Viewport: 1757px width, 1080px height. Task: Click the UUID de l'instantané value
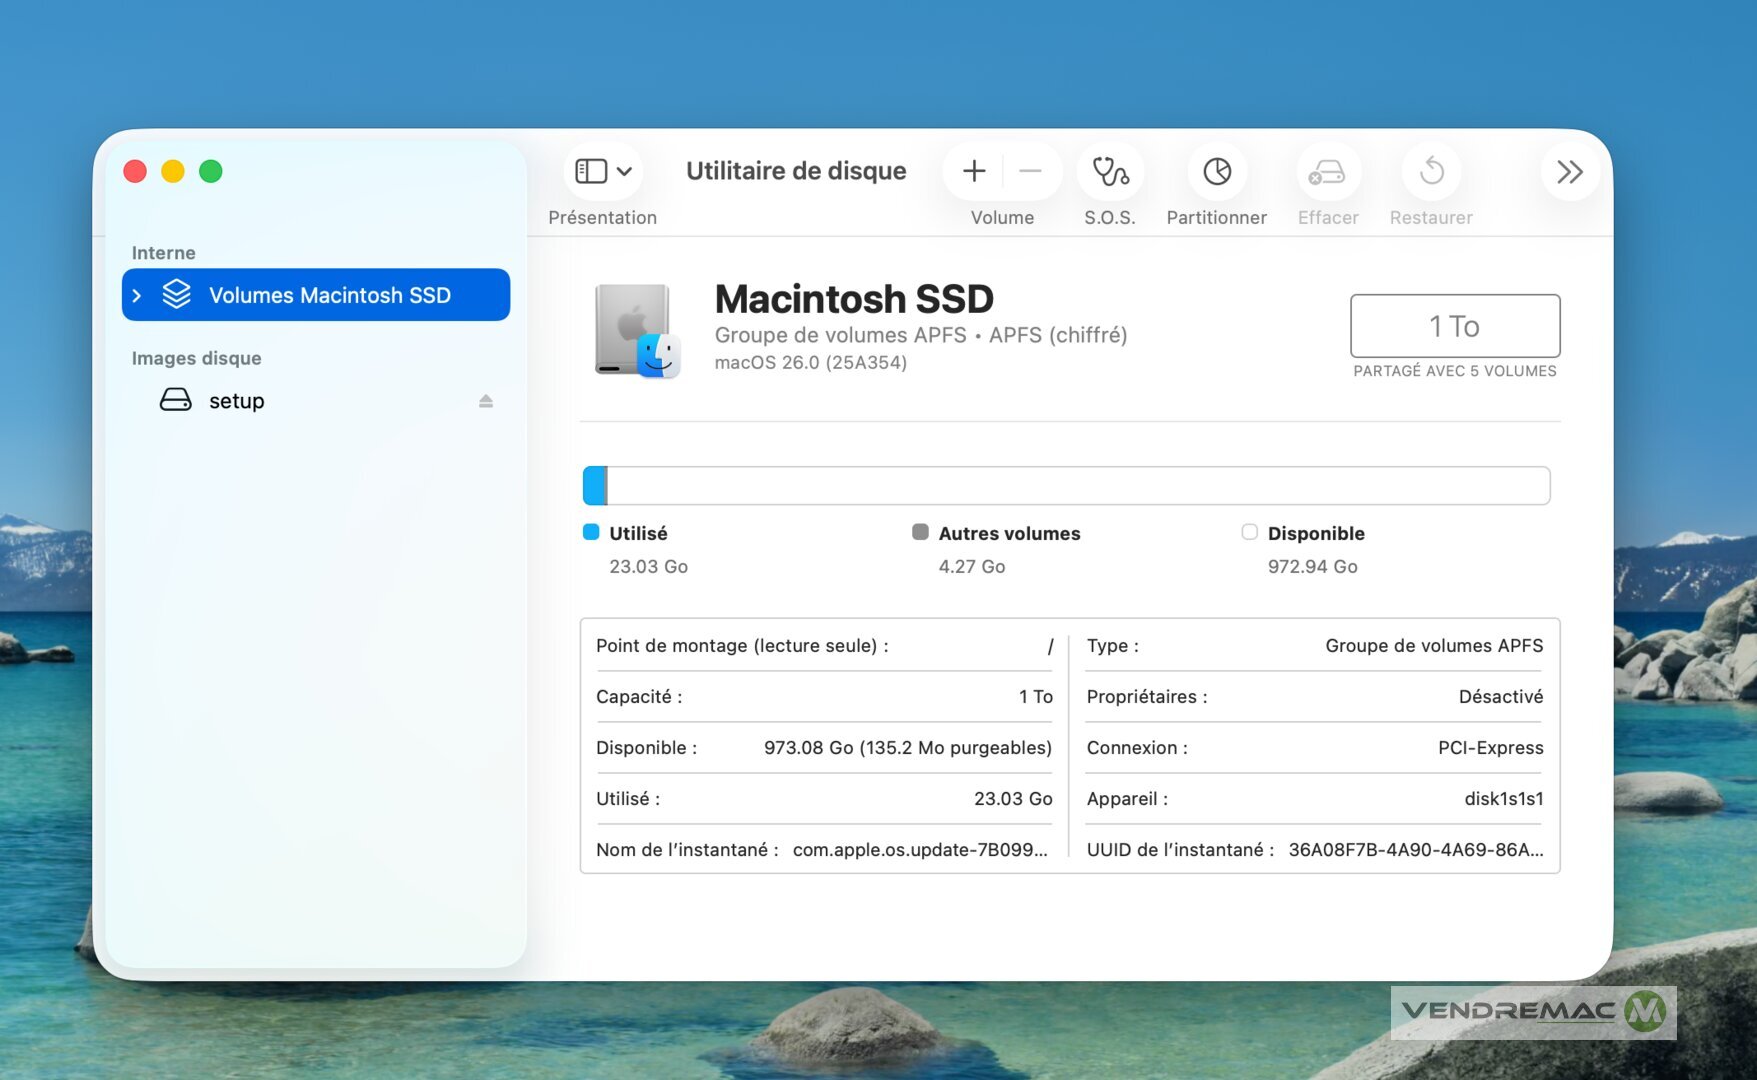coord(1415,850)
